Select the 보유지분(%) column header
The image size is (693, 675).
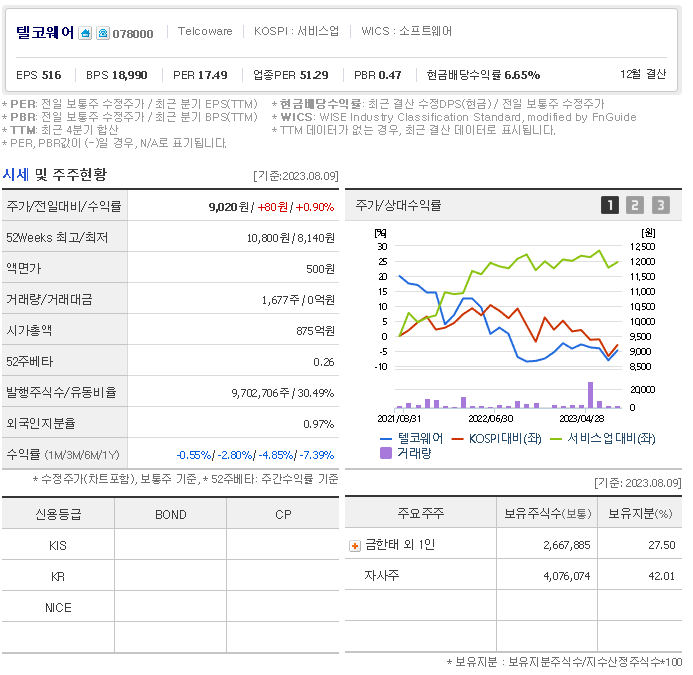640,513
